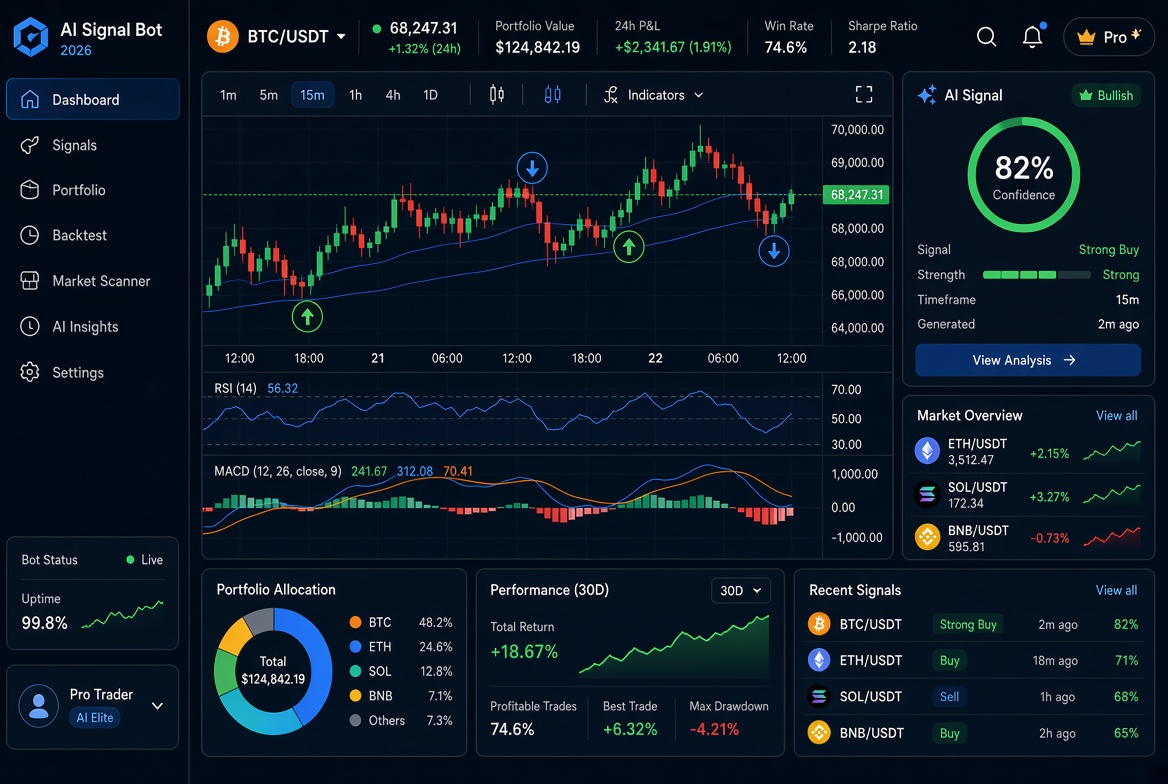
Task: Open the search magnifier icon
Action: pos(986,37)
